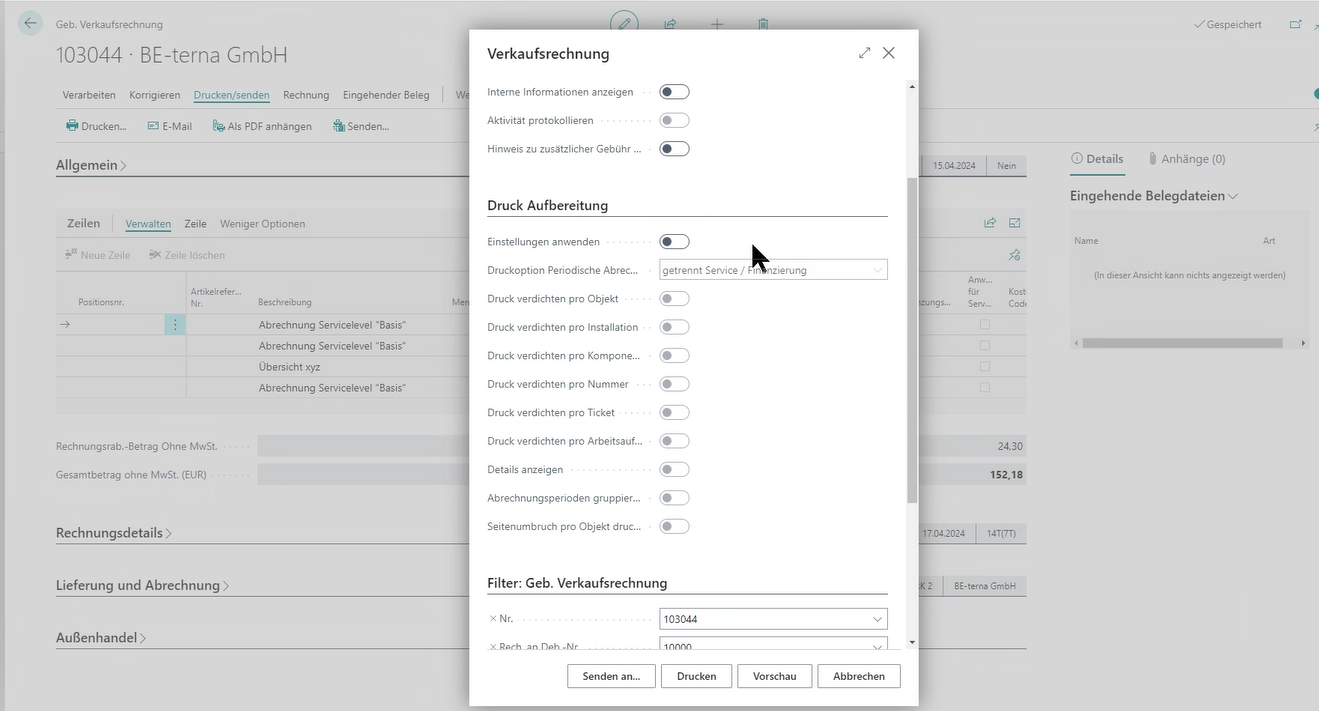Screen dimensions: 1319x711
Task: Click the share icon in the top bar
Action: tap(671, 24)
